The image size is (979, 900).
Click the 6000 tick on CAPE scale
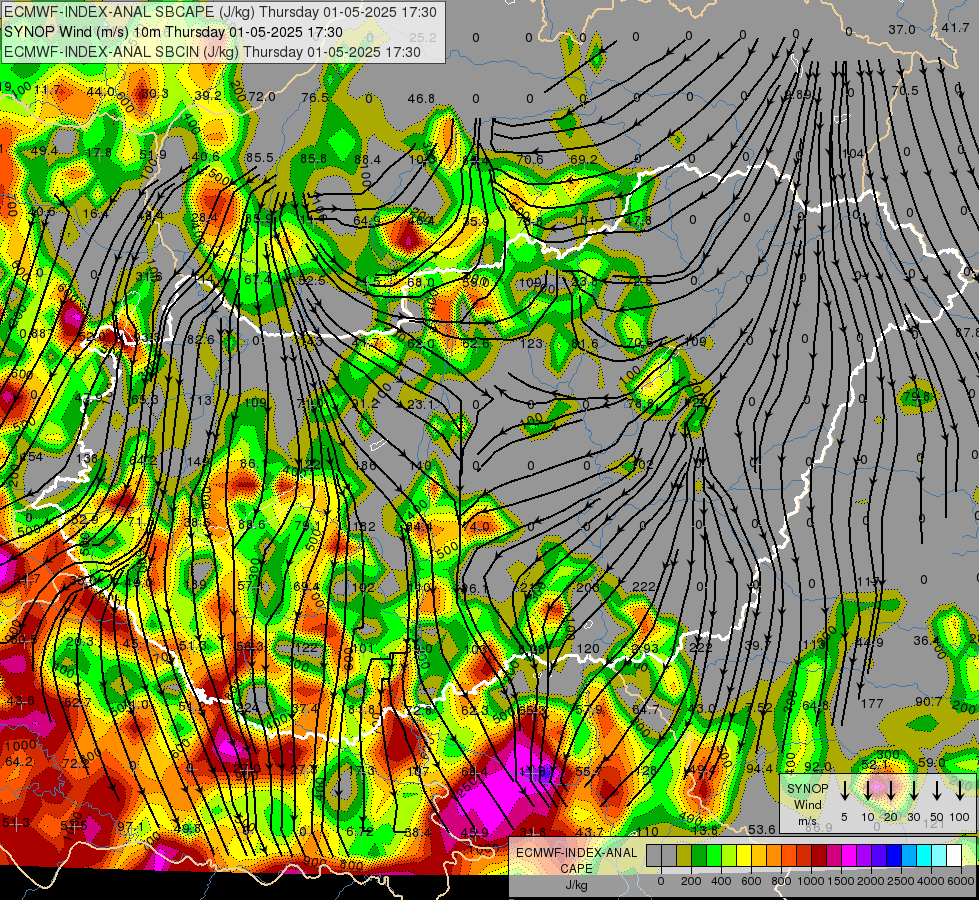961,881
